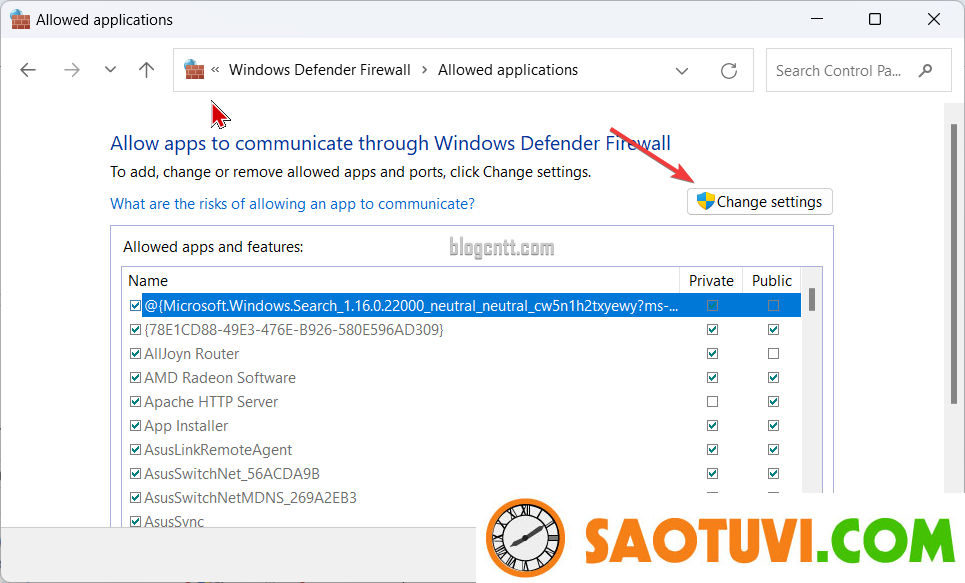Toggle Private for App Installer
Screen dimensions: 965x583
tap(713, 425)
